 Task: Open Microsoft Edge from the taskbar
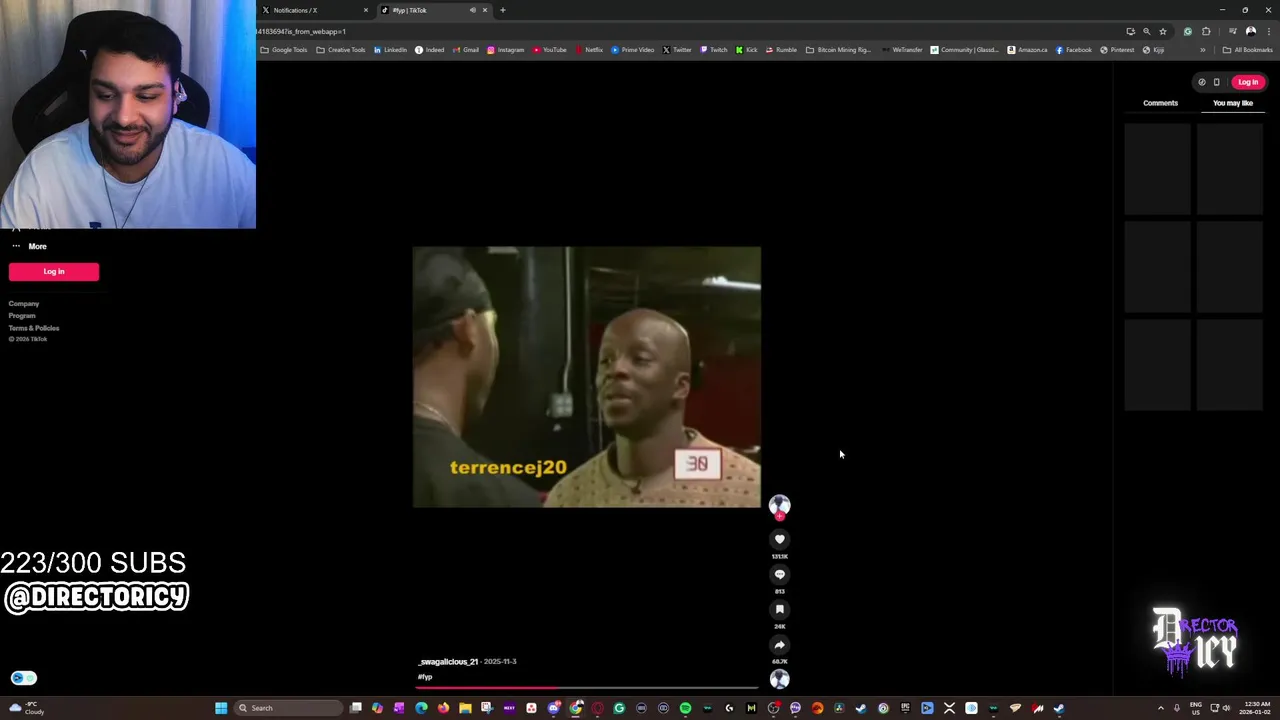tap(421, 708)
